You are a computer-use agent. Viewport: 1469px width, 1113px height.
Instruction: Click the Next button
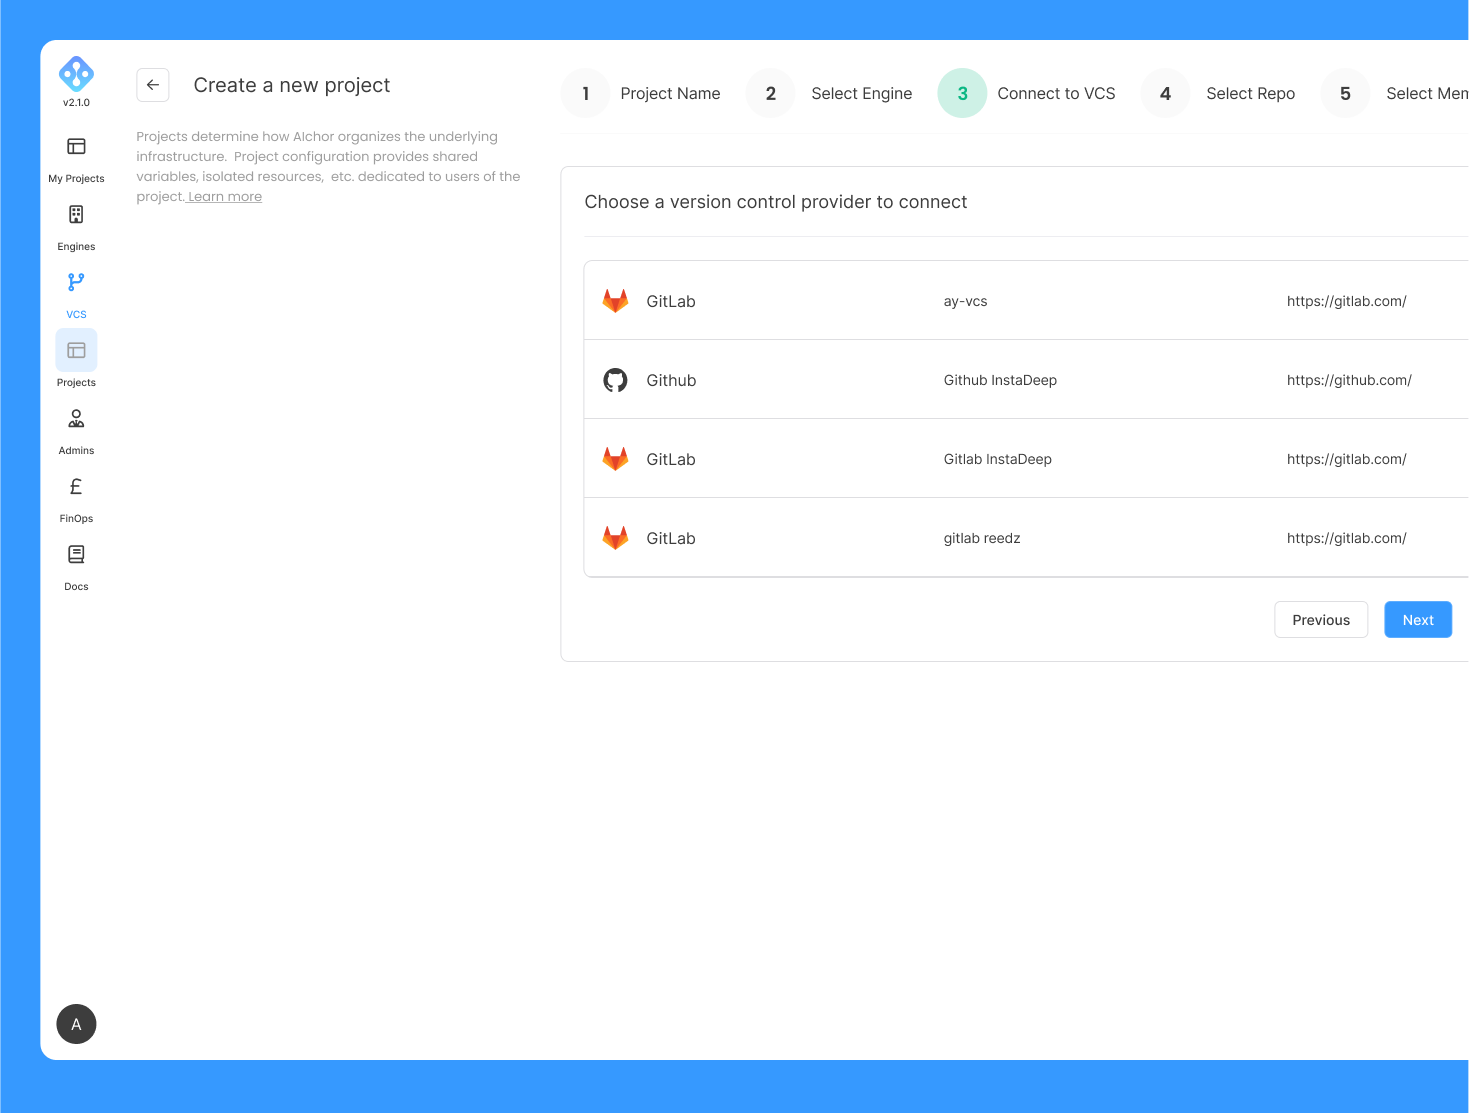tap(1418, 620)
